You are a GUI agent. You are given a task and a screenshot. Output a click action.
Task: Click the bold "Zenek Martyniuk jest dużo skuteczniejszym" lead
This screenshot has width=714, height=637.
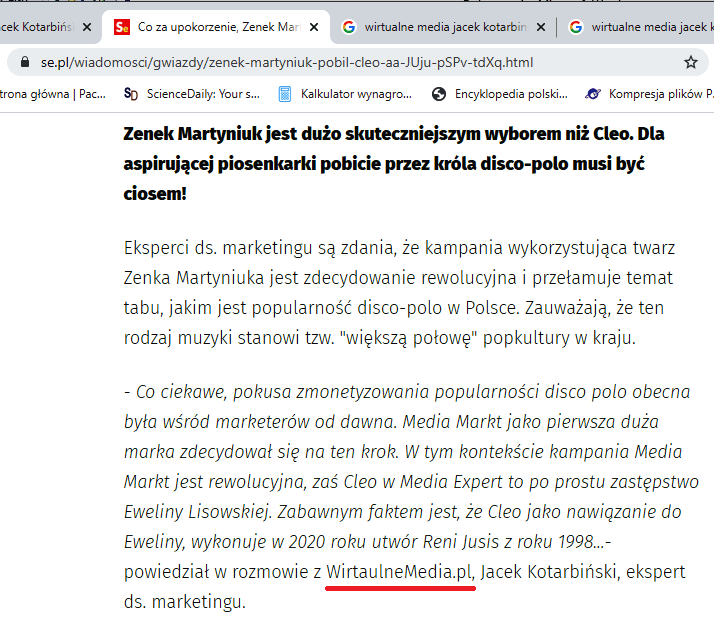[x=394, y=163]
